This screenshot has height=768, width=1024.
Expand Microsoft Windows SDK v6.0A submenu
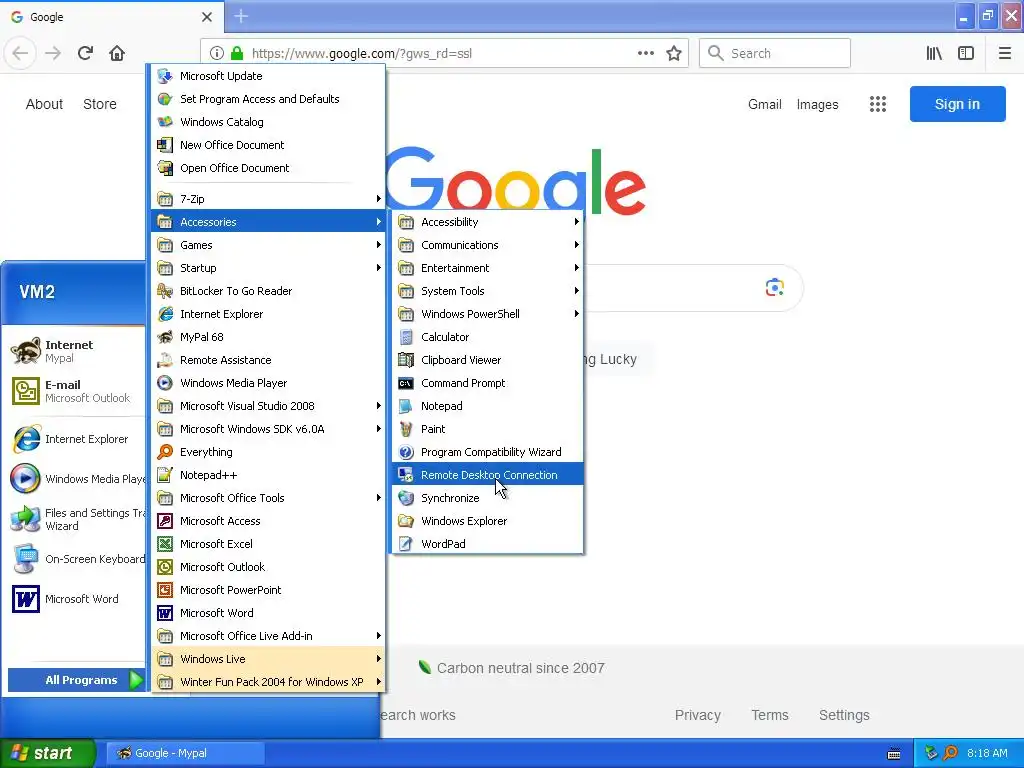268,429
